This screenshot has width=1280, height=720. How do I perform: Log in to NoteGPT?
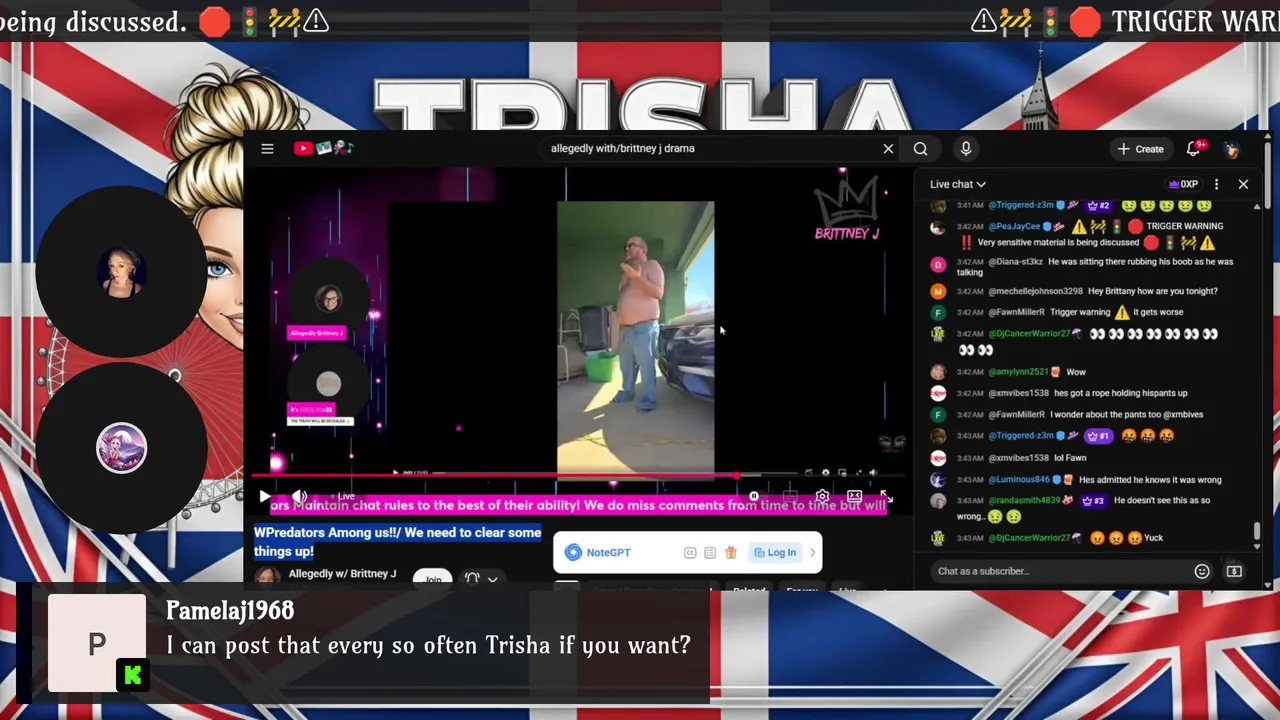click(775, 553)
